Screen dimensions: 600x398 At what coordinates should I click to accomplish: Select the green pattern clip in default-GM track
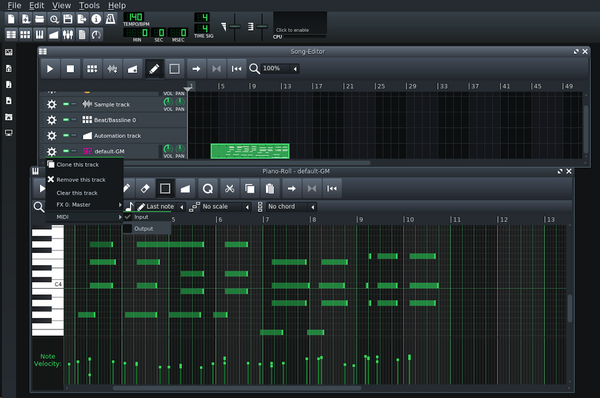point(250,151)
